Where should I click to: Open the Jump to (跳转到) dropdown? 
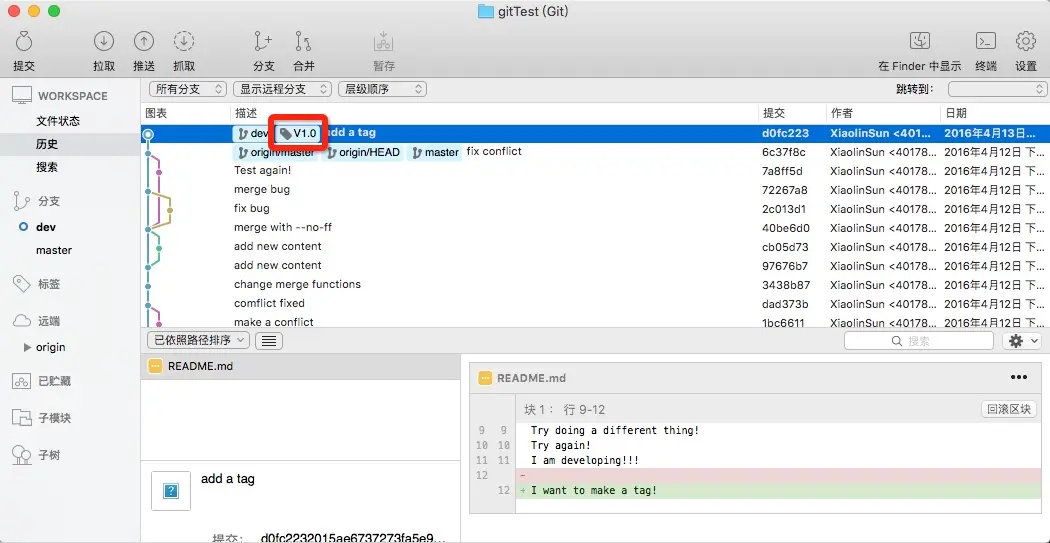[997, 88]
